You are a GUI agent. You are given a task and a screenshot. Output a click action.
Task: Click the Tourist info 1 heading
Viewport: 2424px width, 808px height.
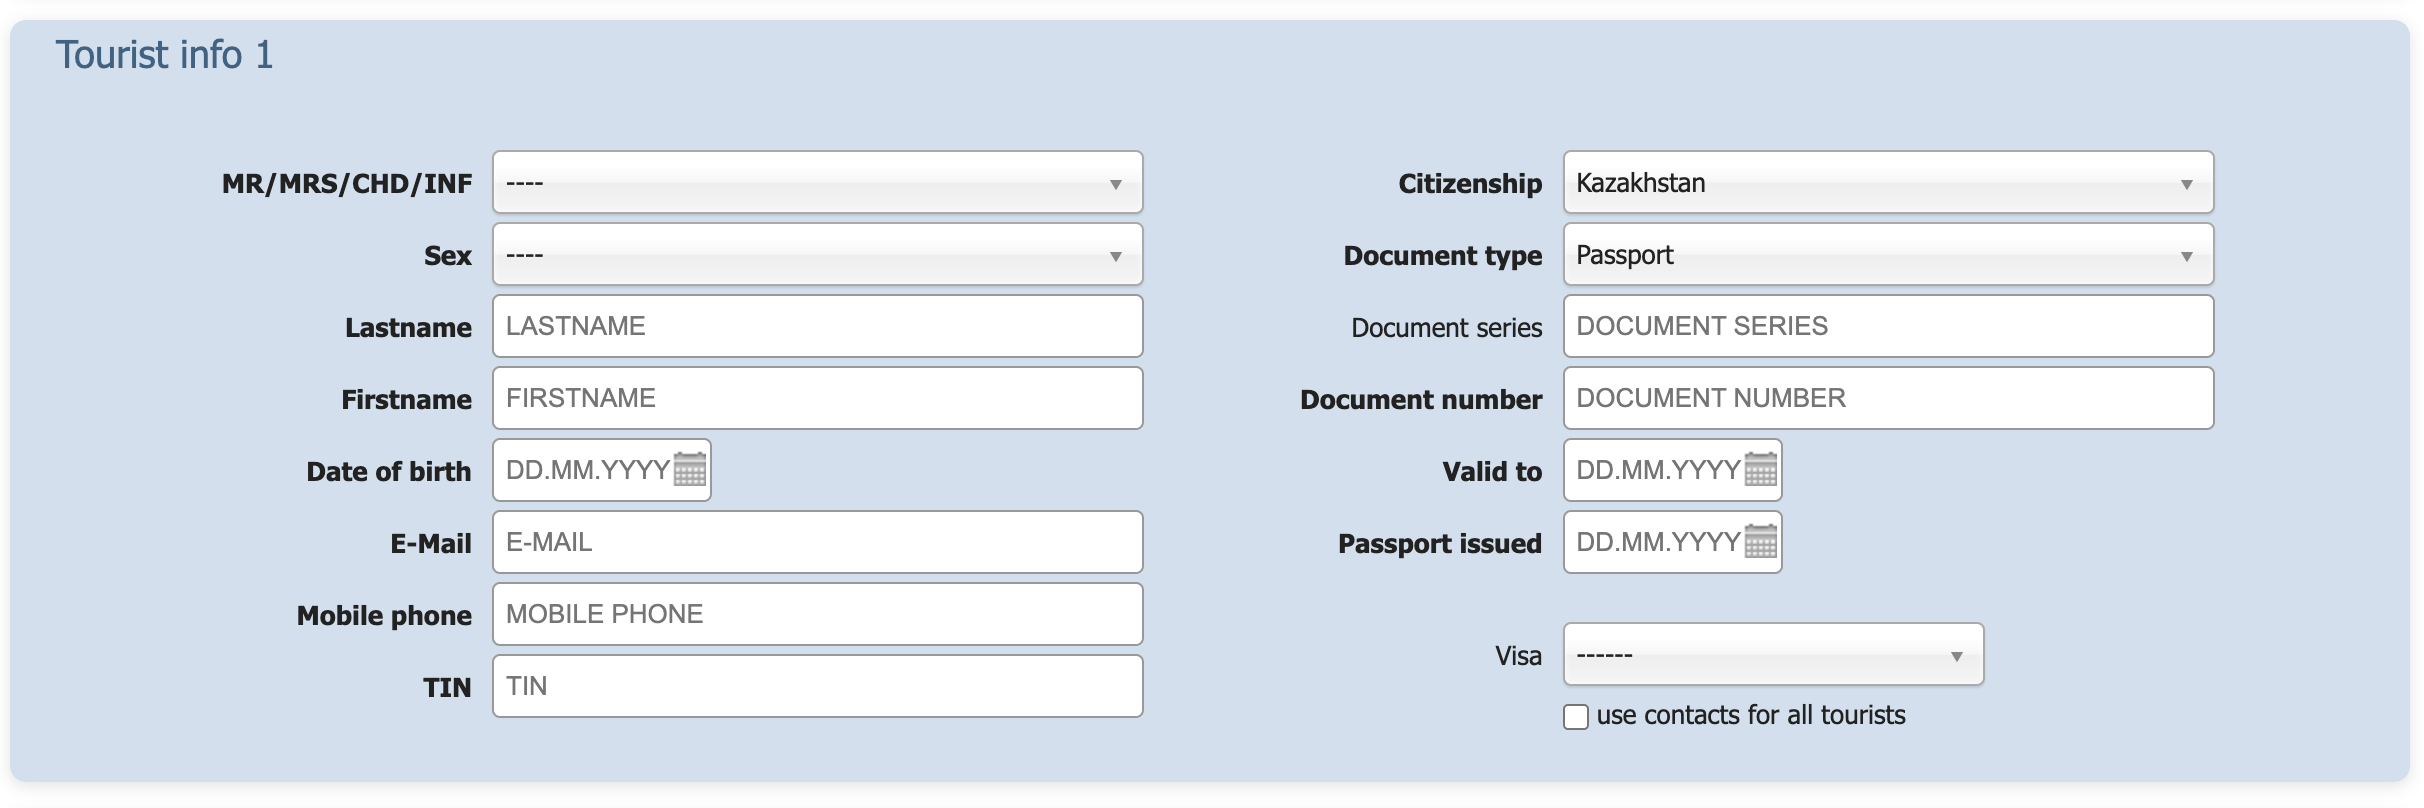[x=164, y=55]
